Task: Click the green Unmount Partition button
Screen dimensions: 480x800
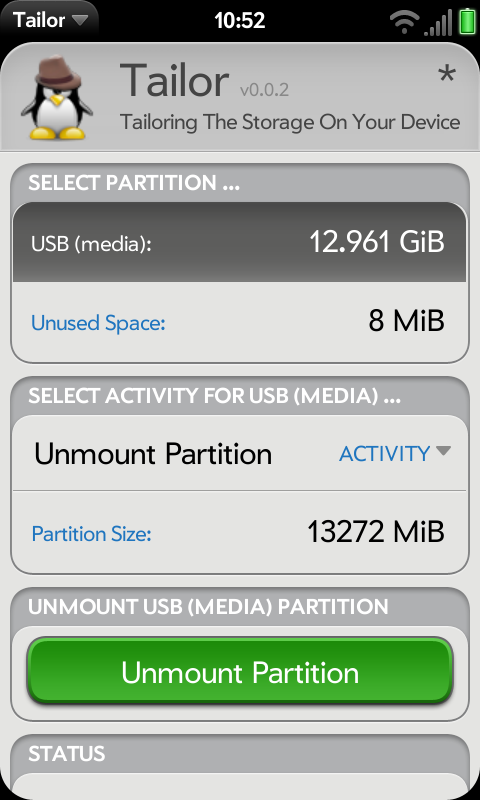Action: (x=239, y=671)
